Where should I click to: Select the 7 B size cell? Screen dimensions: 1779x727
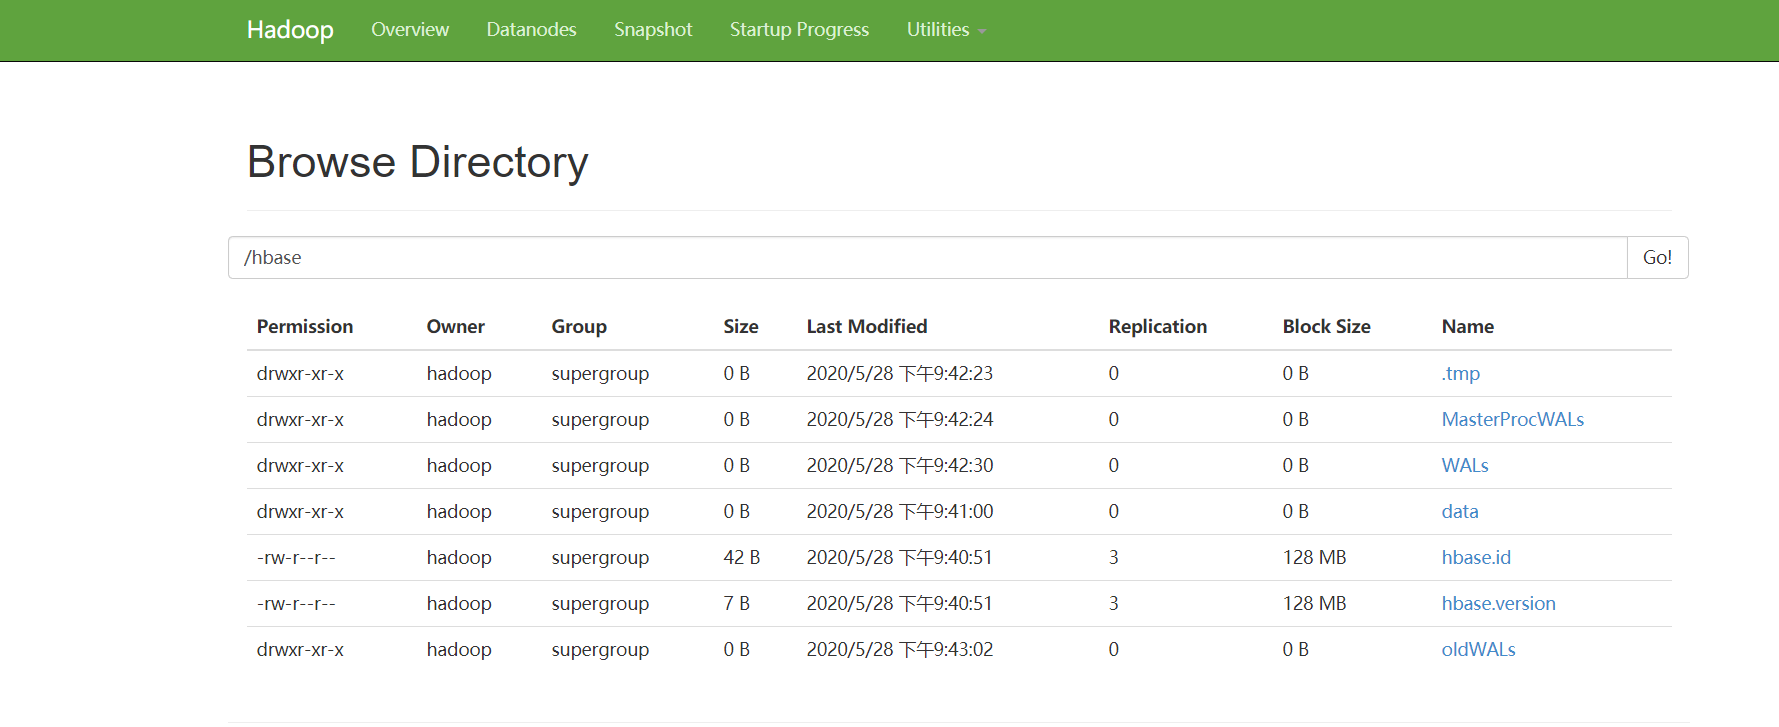click(736, 603)
